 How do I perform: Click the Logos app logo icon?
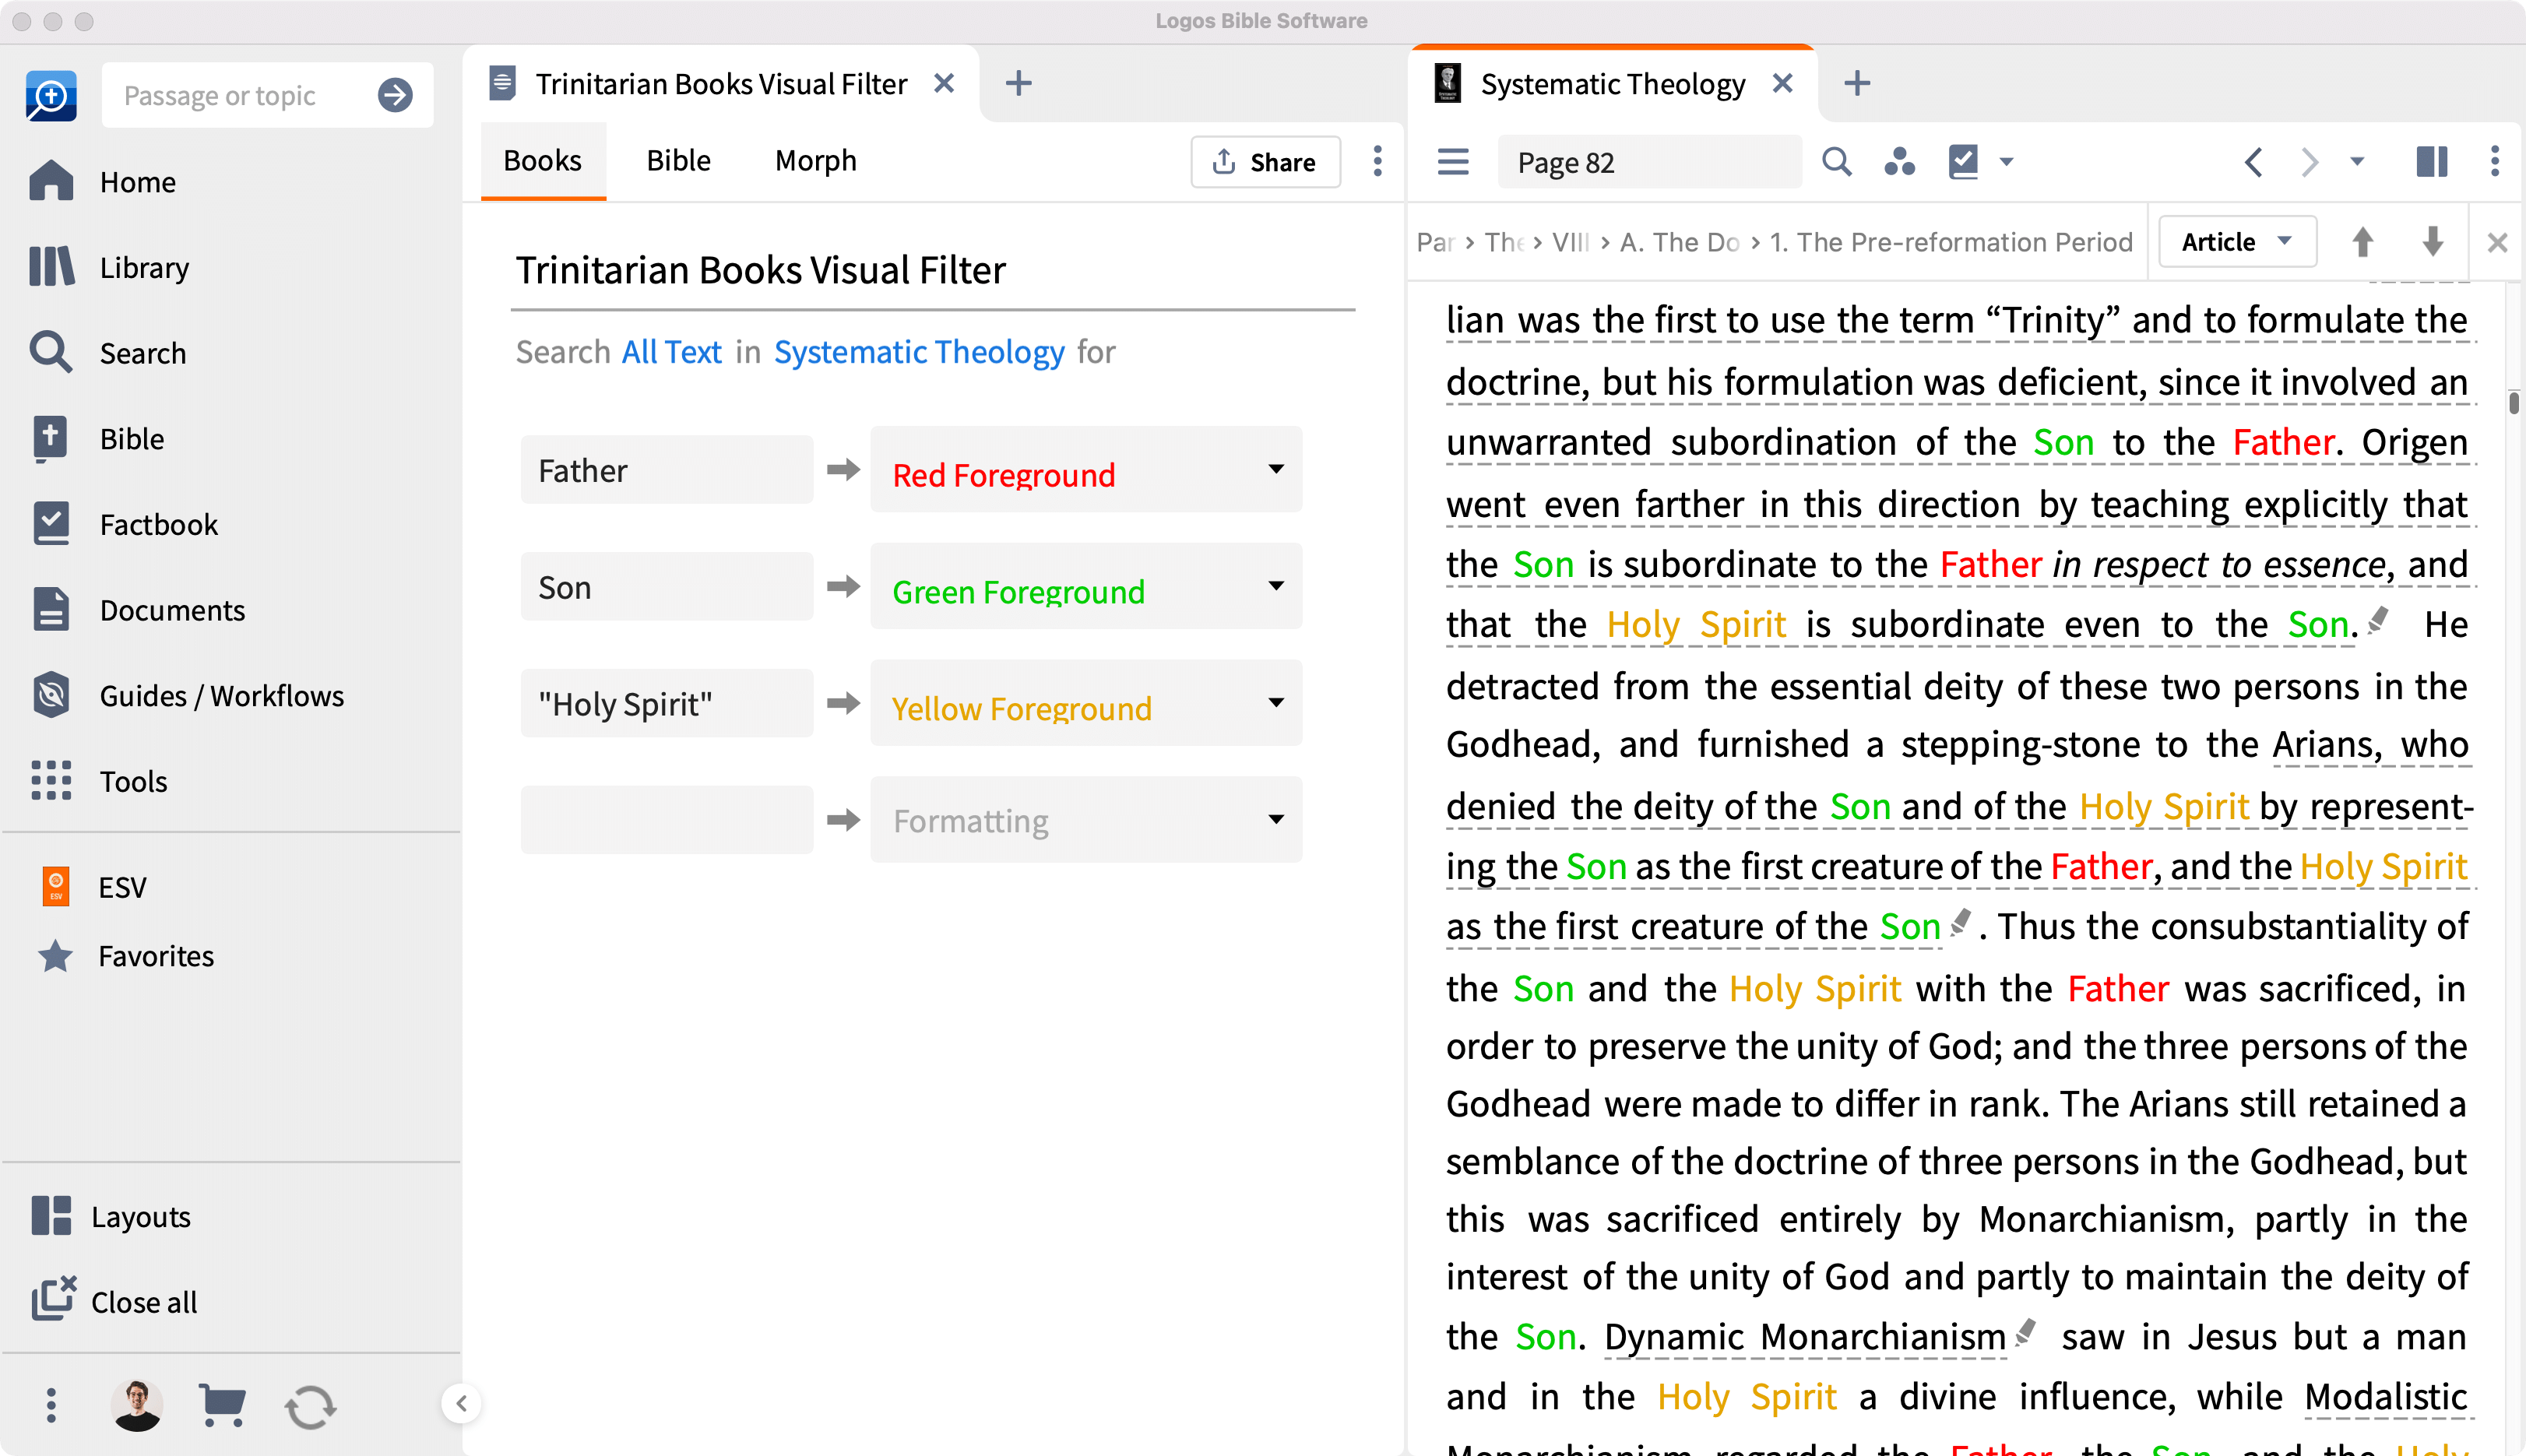click(x=51, y=95)
